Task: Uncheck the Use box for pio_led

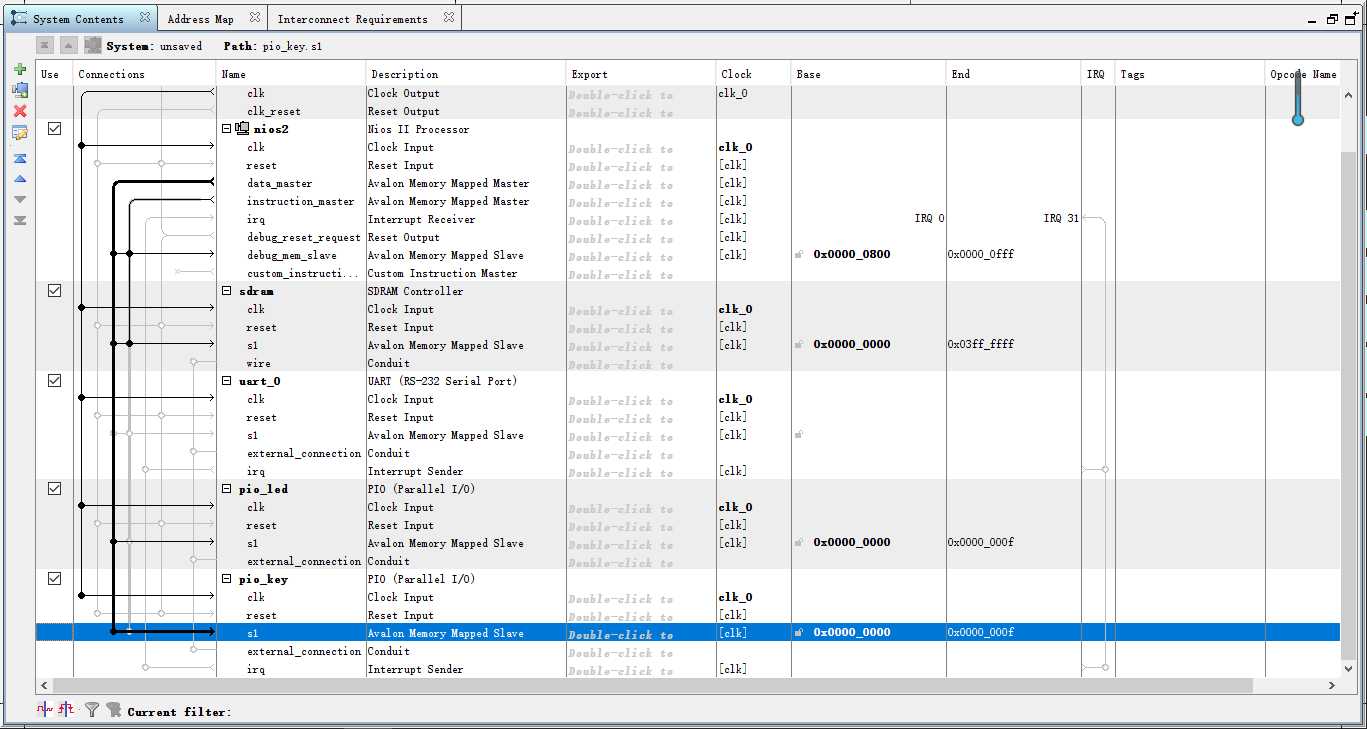Action: pyautogui.click(x=54, y=489)
